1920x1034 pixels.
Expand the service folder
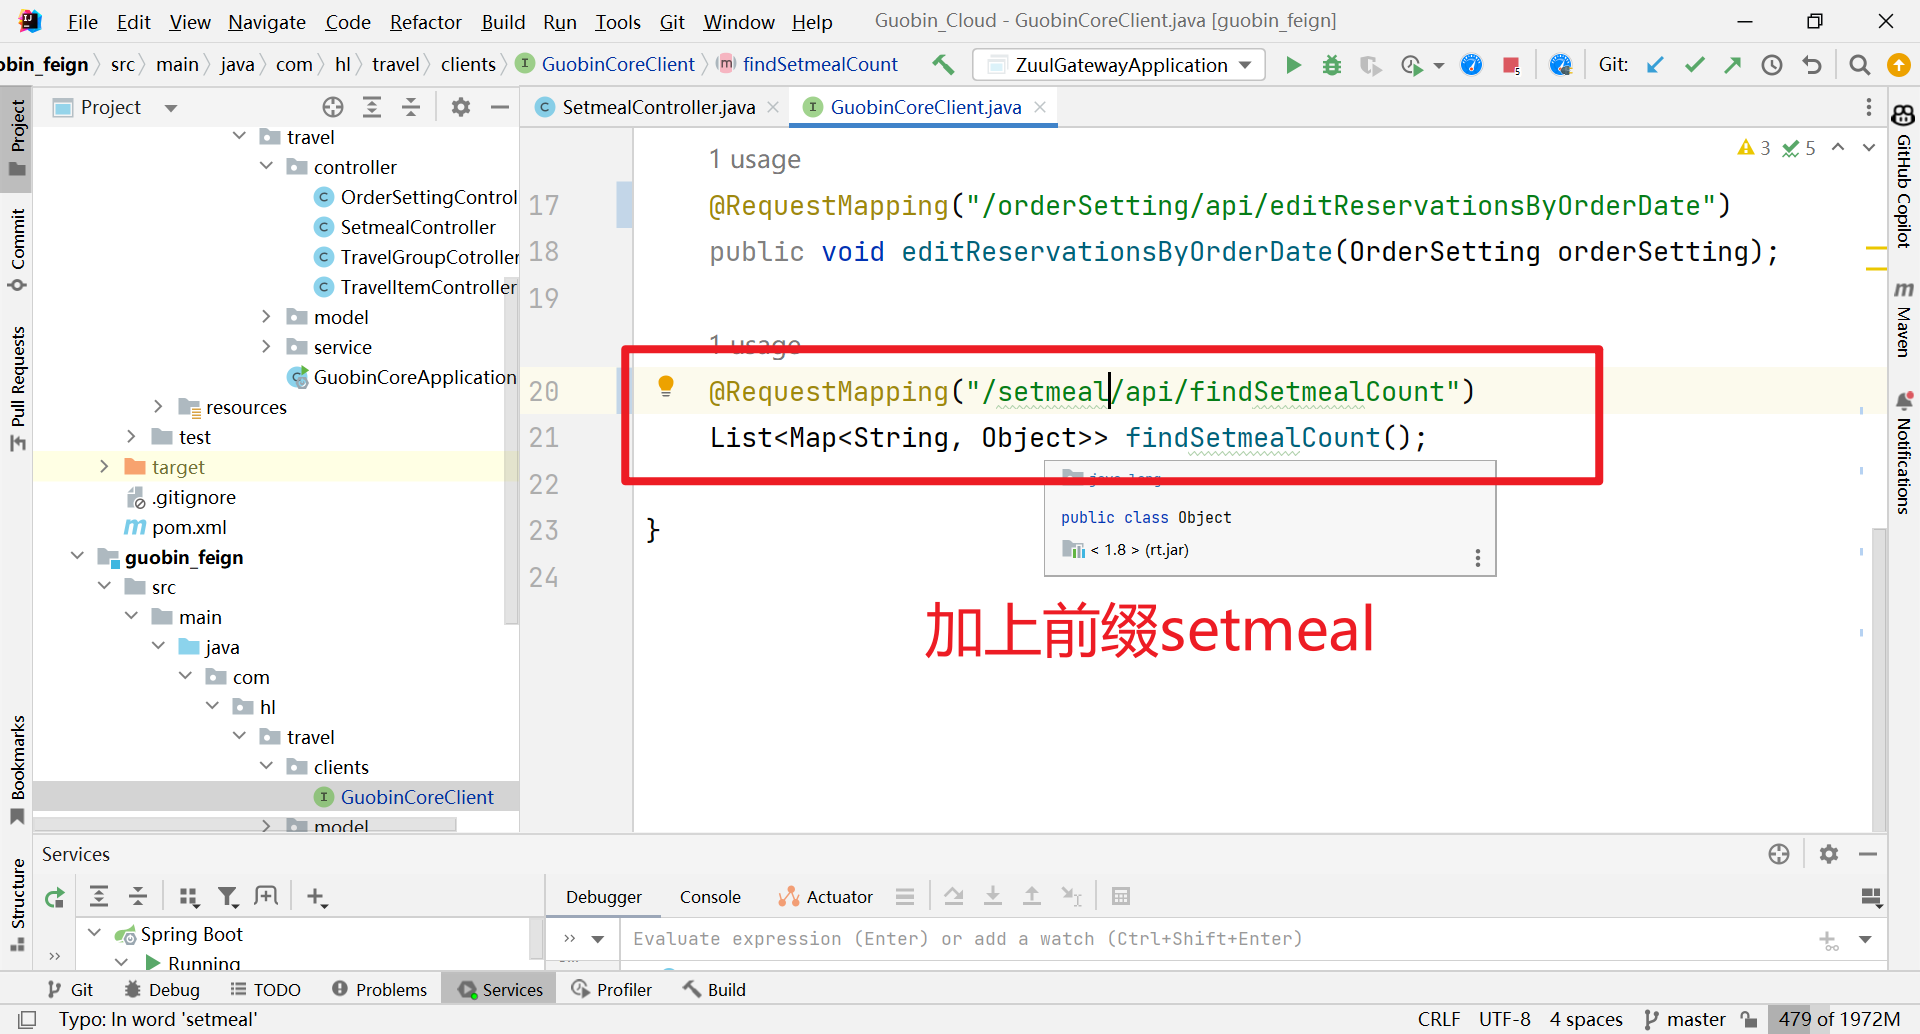coord(266,346)
